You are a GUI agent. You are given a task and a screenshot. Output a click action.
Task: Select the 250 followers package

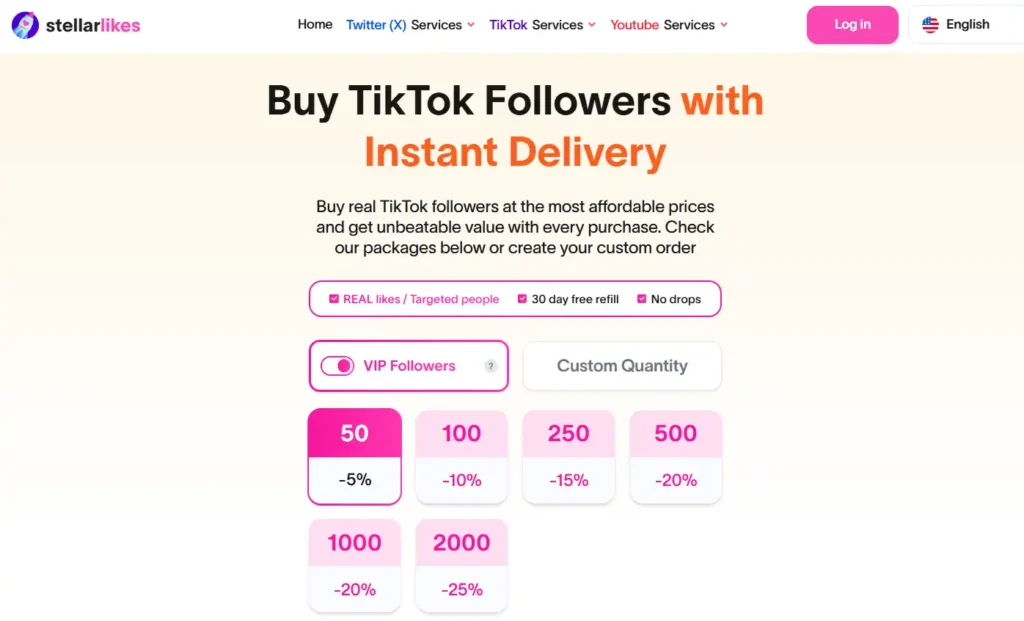point(568,456)
